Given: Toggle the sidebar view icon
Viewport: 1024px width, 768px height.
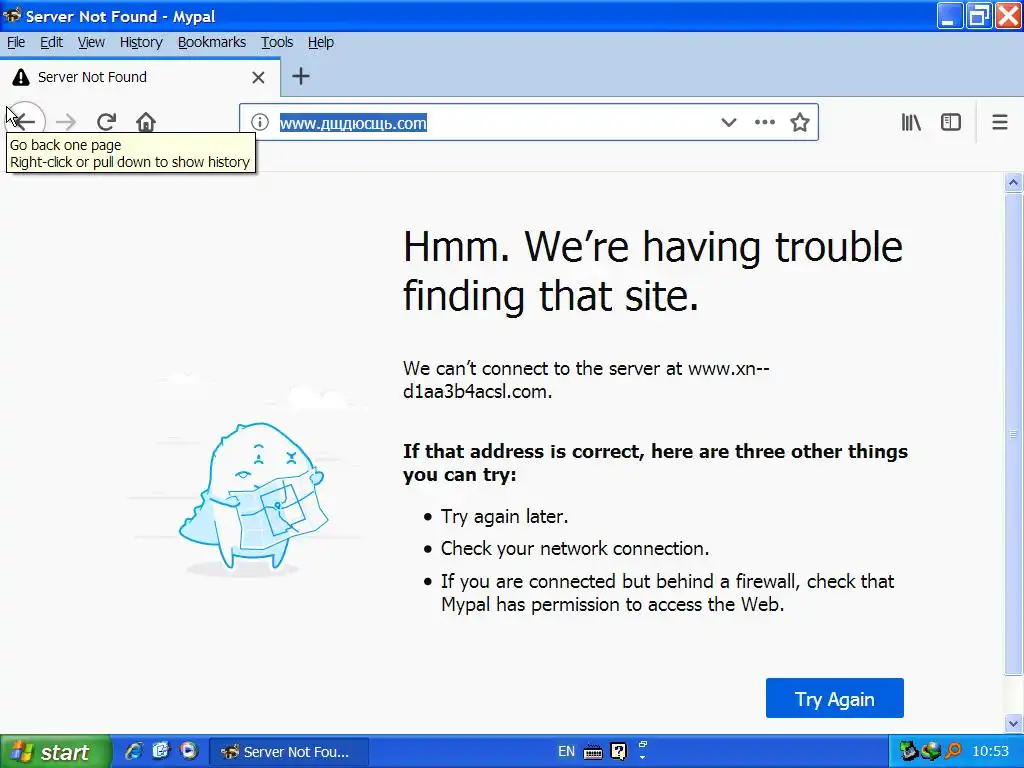Looking at the screenshot, I should click(x=951, y=122).
